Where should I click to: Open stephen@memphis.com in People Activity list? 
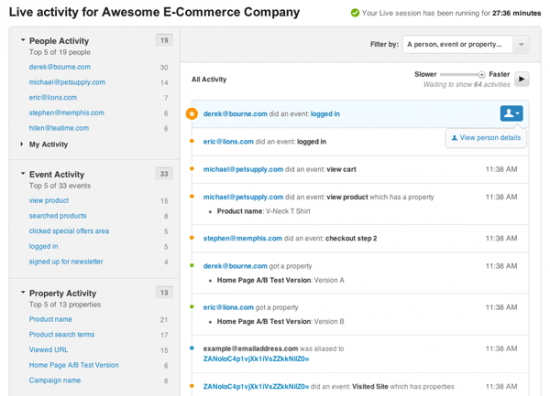point(67,113)
